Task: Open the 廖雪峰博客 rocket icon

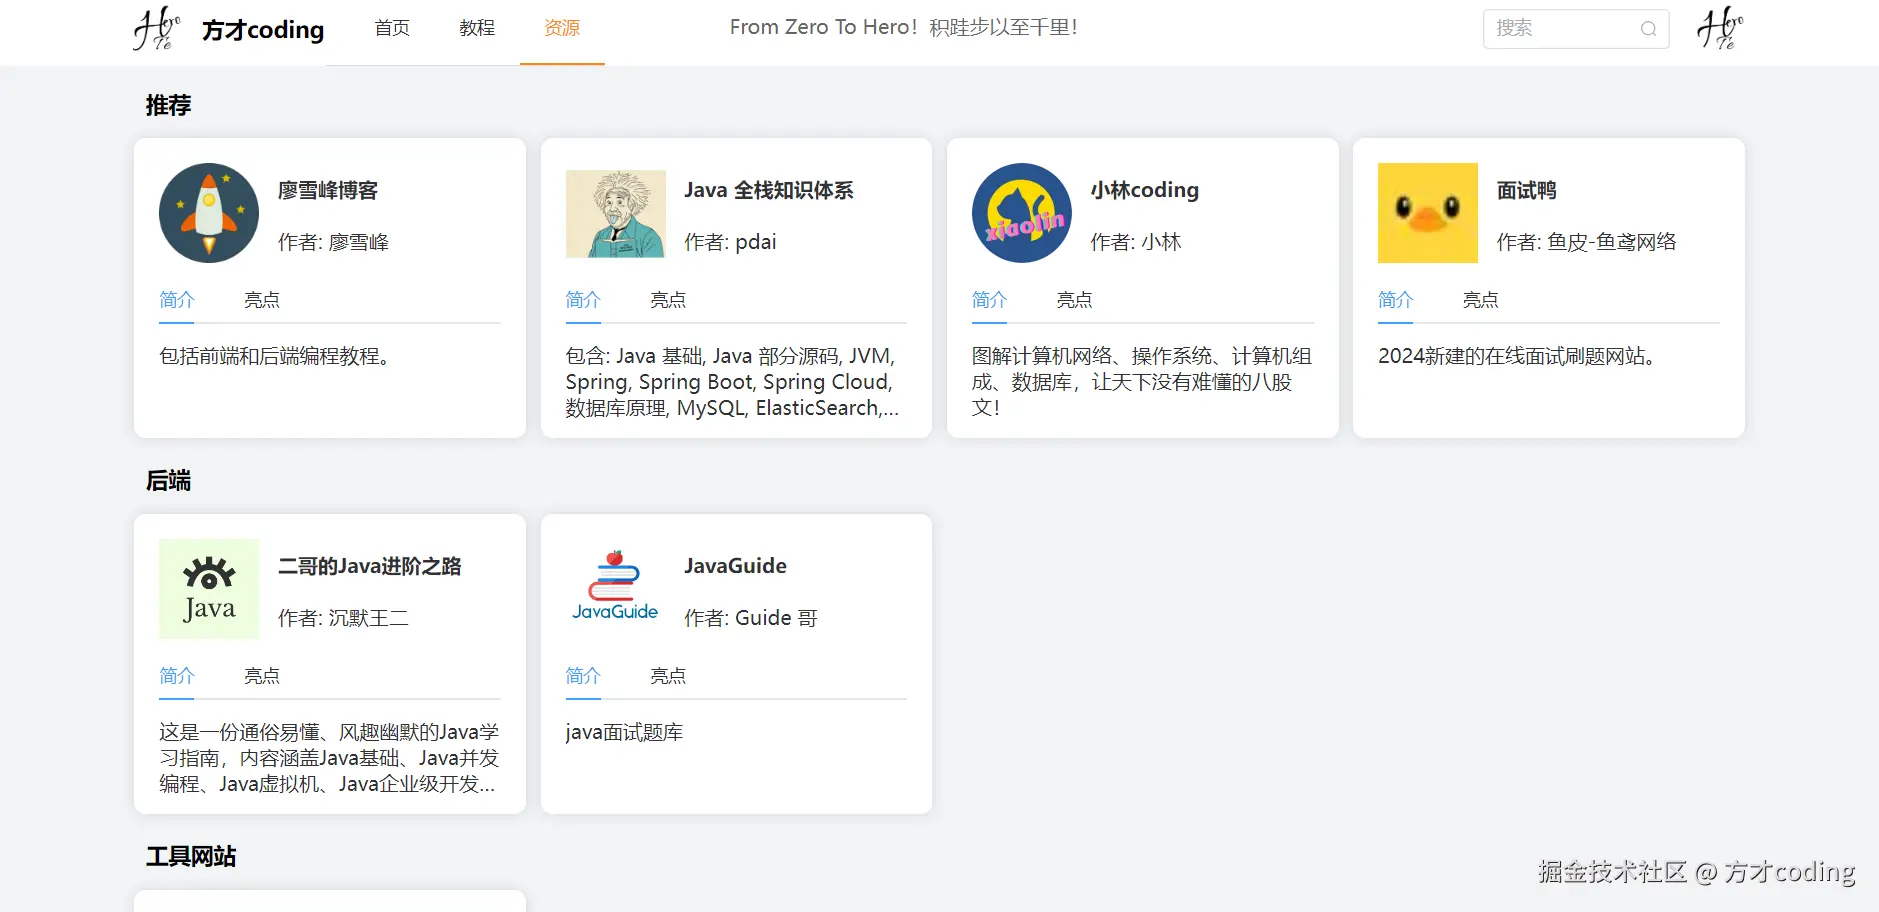Action: click(x=209, y=213)
